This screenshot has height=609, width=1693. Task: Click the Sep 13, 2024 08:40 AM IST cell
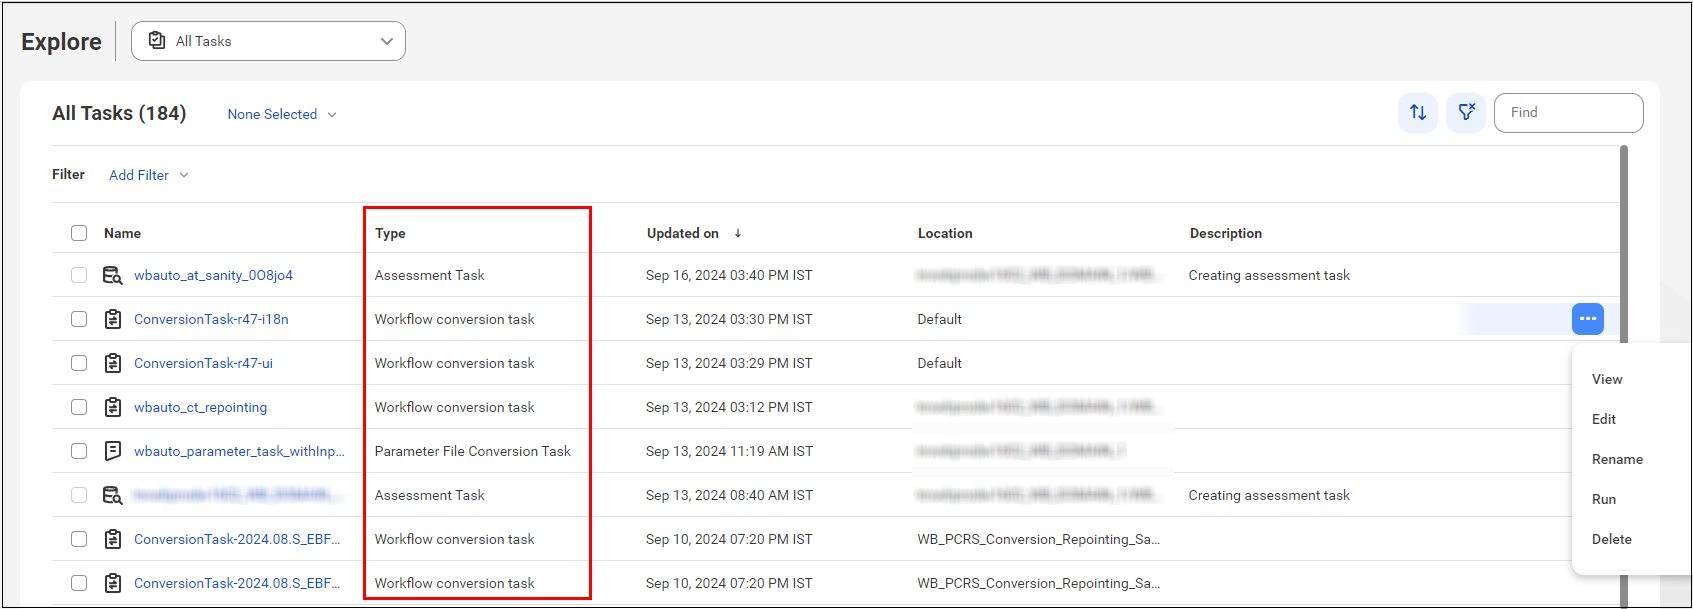pos(729,495)
